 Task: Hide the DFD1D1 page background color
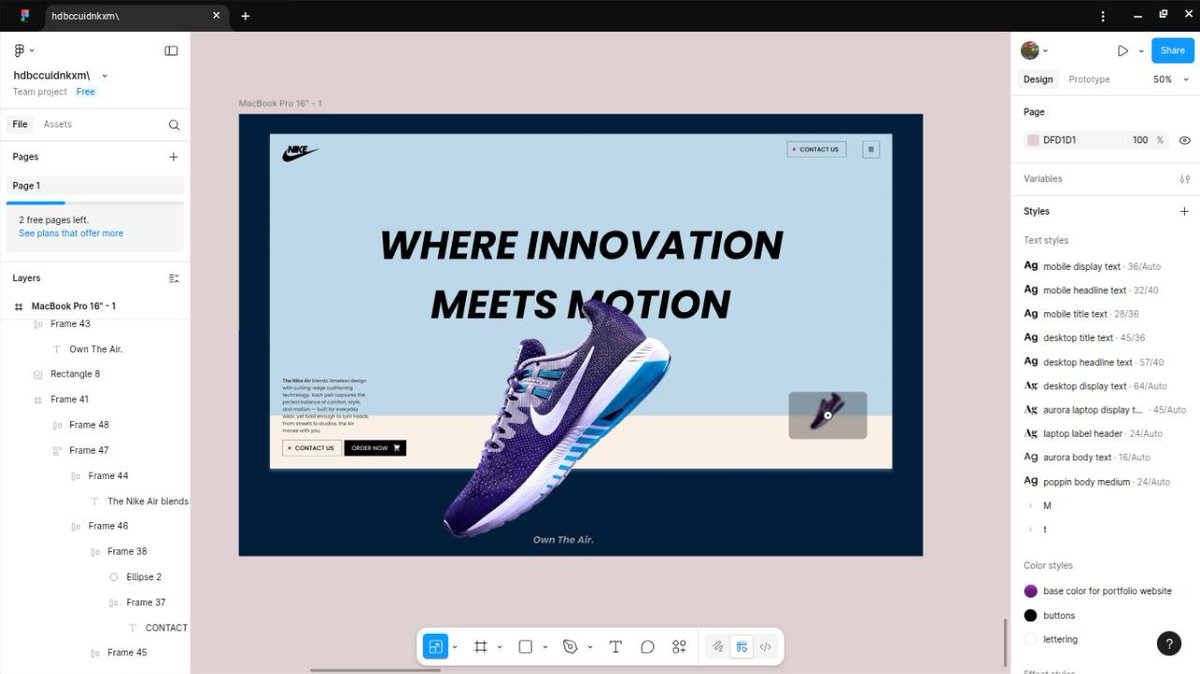1184,140
